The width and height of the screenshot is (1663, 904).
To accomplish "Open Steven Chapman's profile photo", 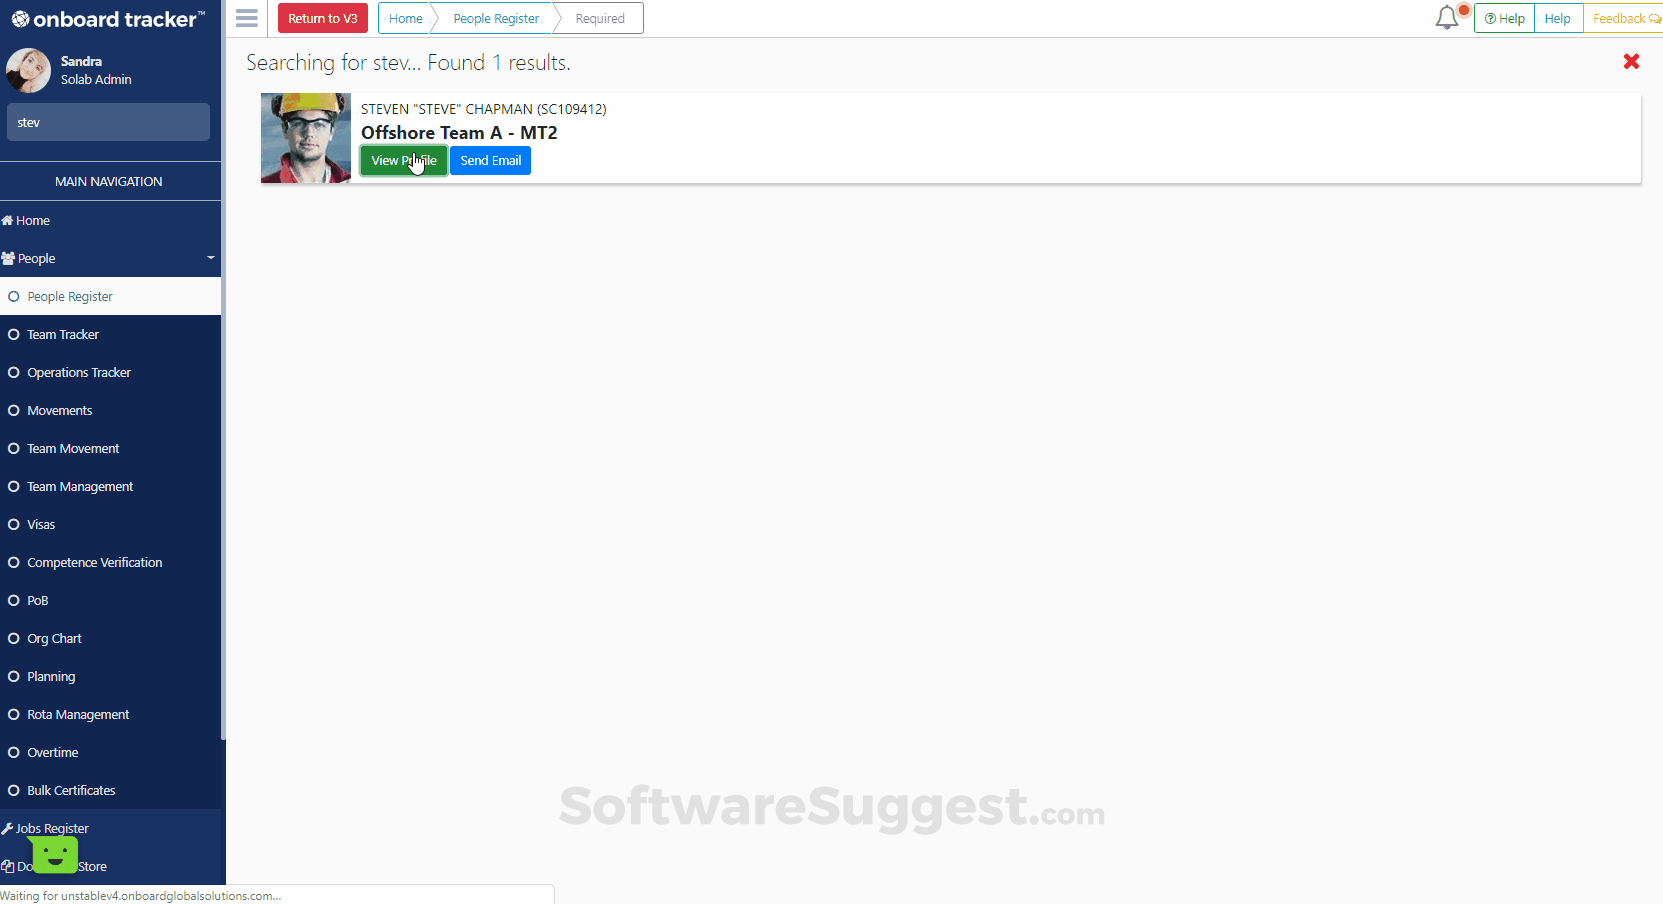I will [306, 138].
